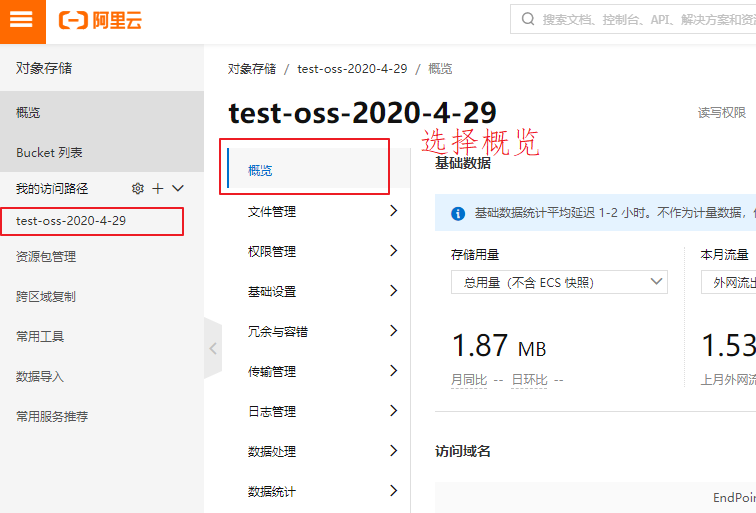
Task: Add a new access path with plus icon
Action: coord(158,189)
